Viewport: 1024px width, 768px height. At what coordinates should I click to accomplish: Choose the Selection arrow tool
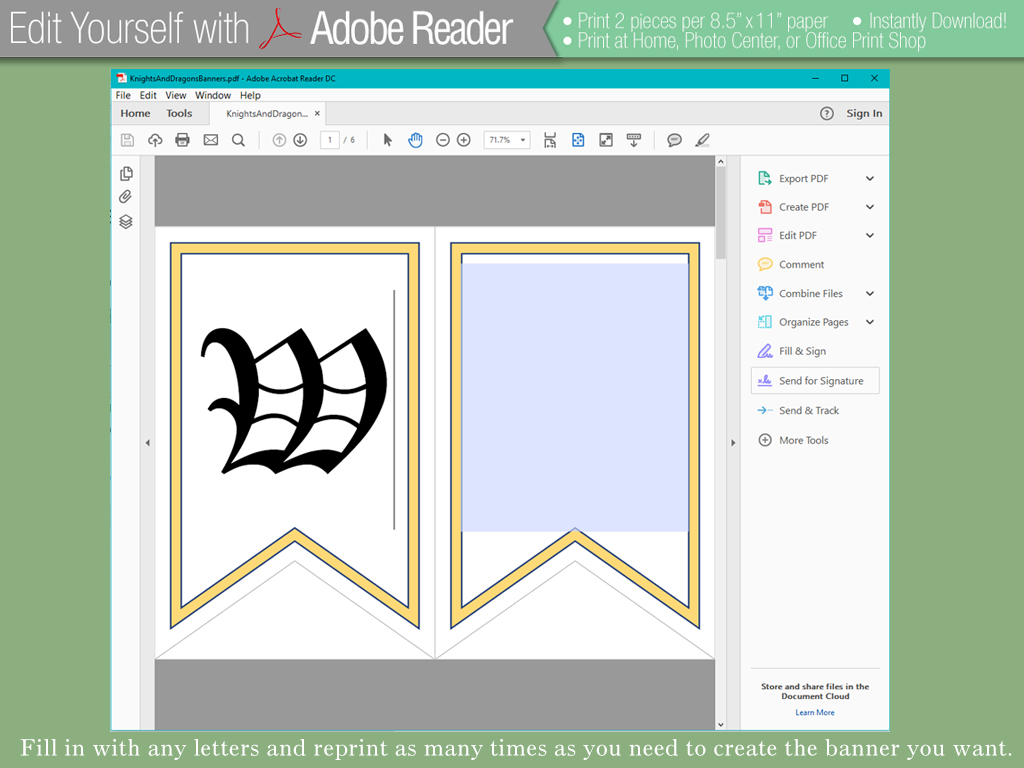(387, 140)
